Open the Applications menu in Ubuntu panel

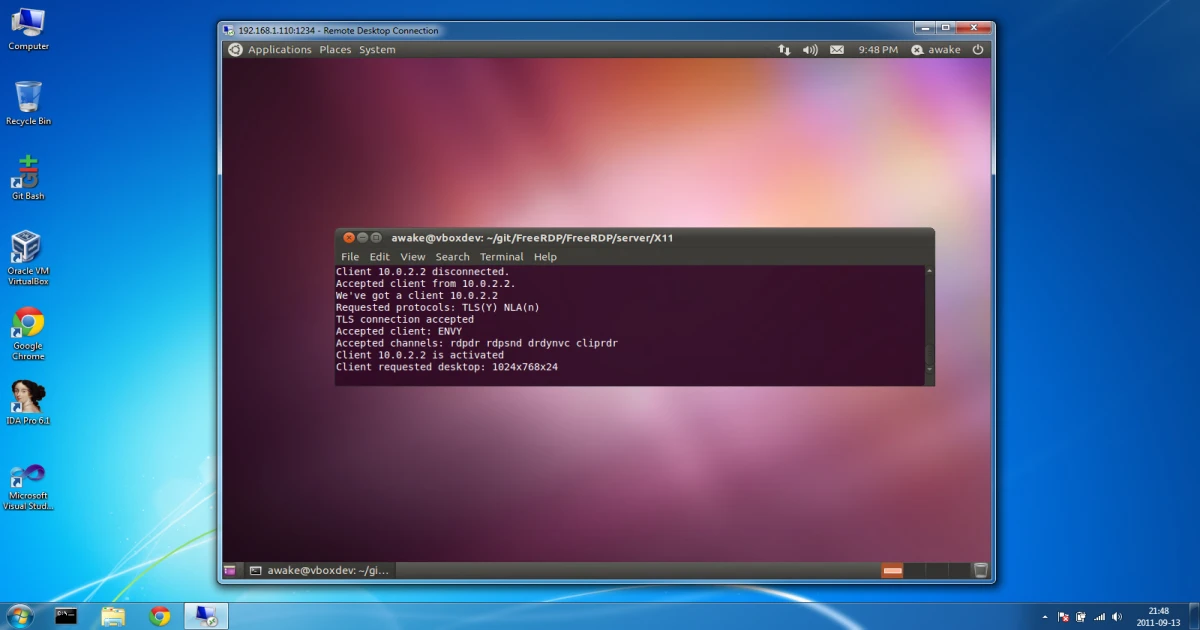click(279, 50)
